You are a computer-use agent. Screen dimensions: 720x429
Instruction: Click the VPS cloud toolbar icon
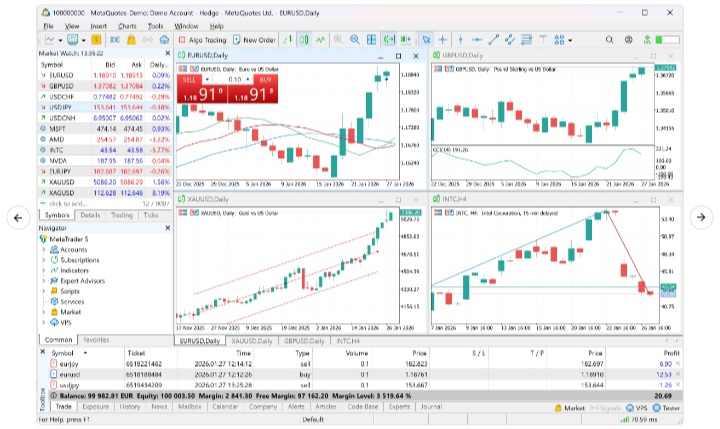164,40
